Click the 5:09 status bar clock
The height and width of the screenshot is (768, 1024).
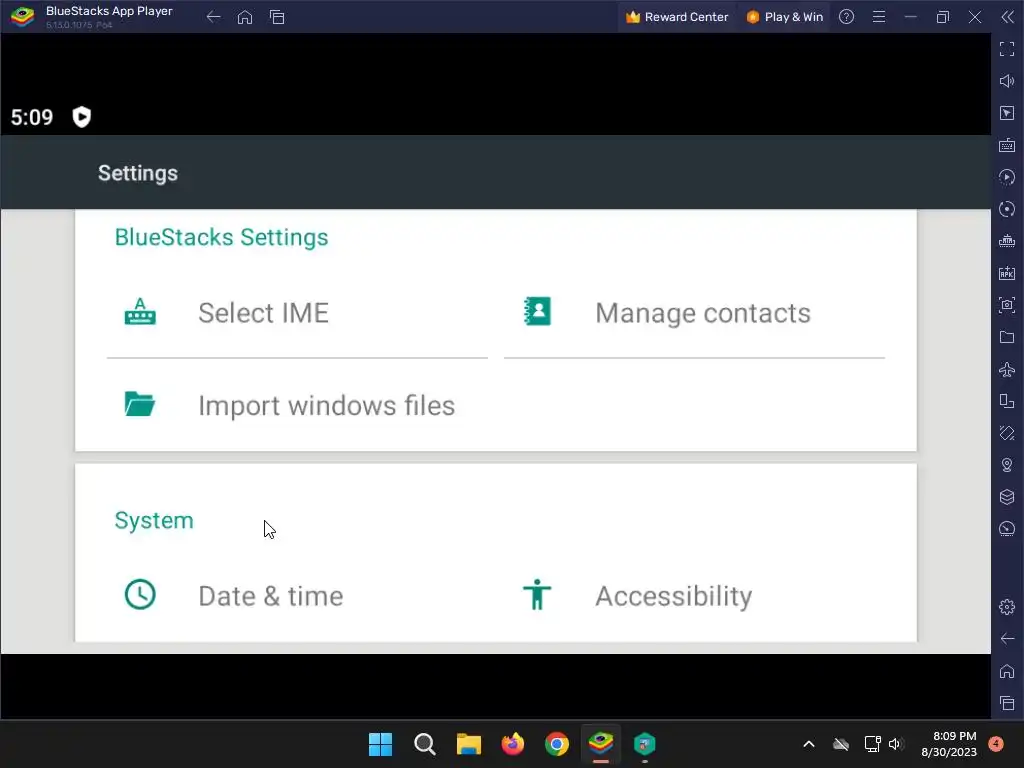31,118
